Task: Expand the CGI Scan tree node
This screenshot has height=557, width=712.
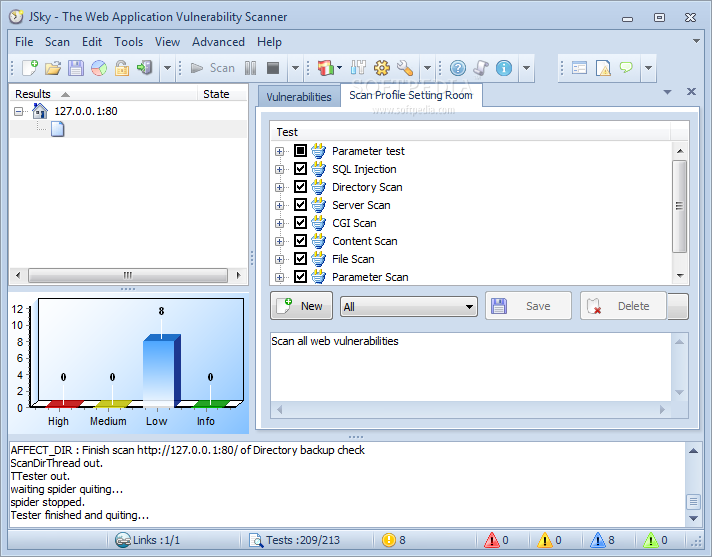Action: pyautogui.click(x=280, y=223)
